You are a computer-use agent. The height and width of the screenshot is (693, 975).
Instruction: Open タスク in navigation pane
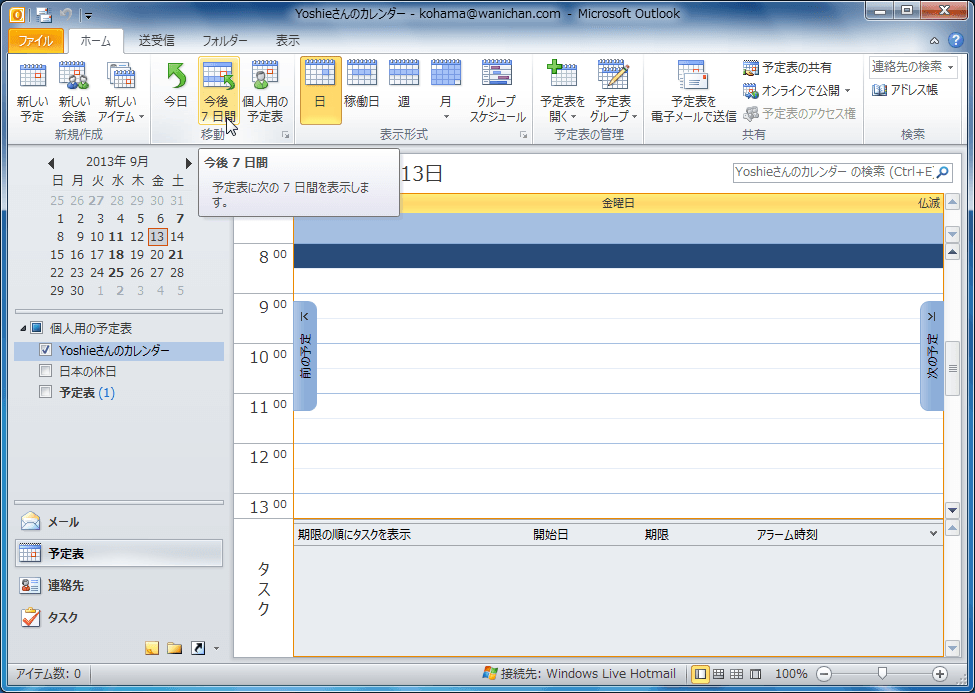click(118, 617)
